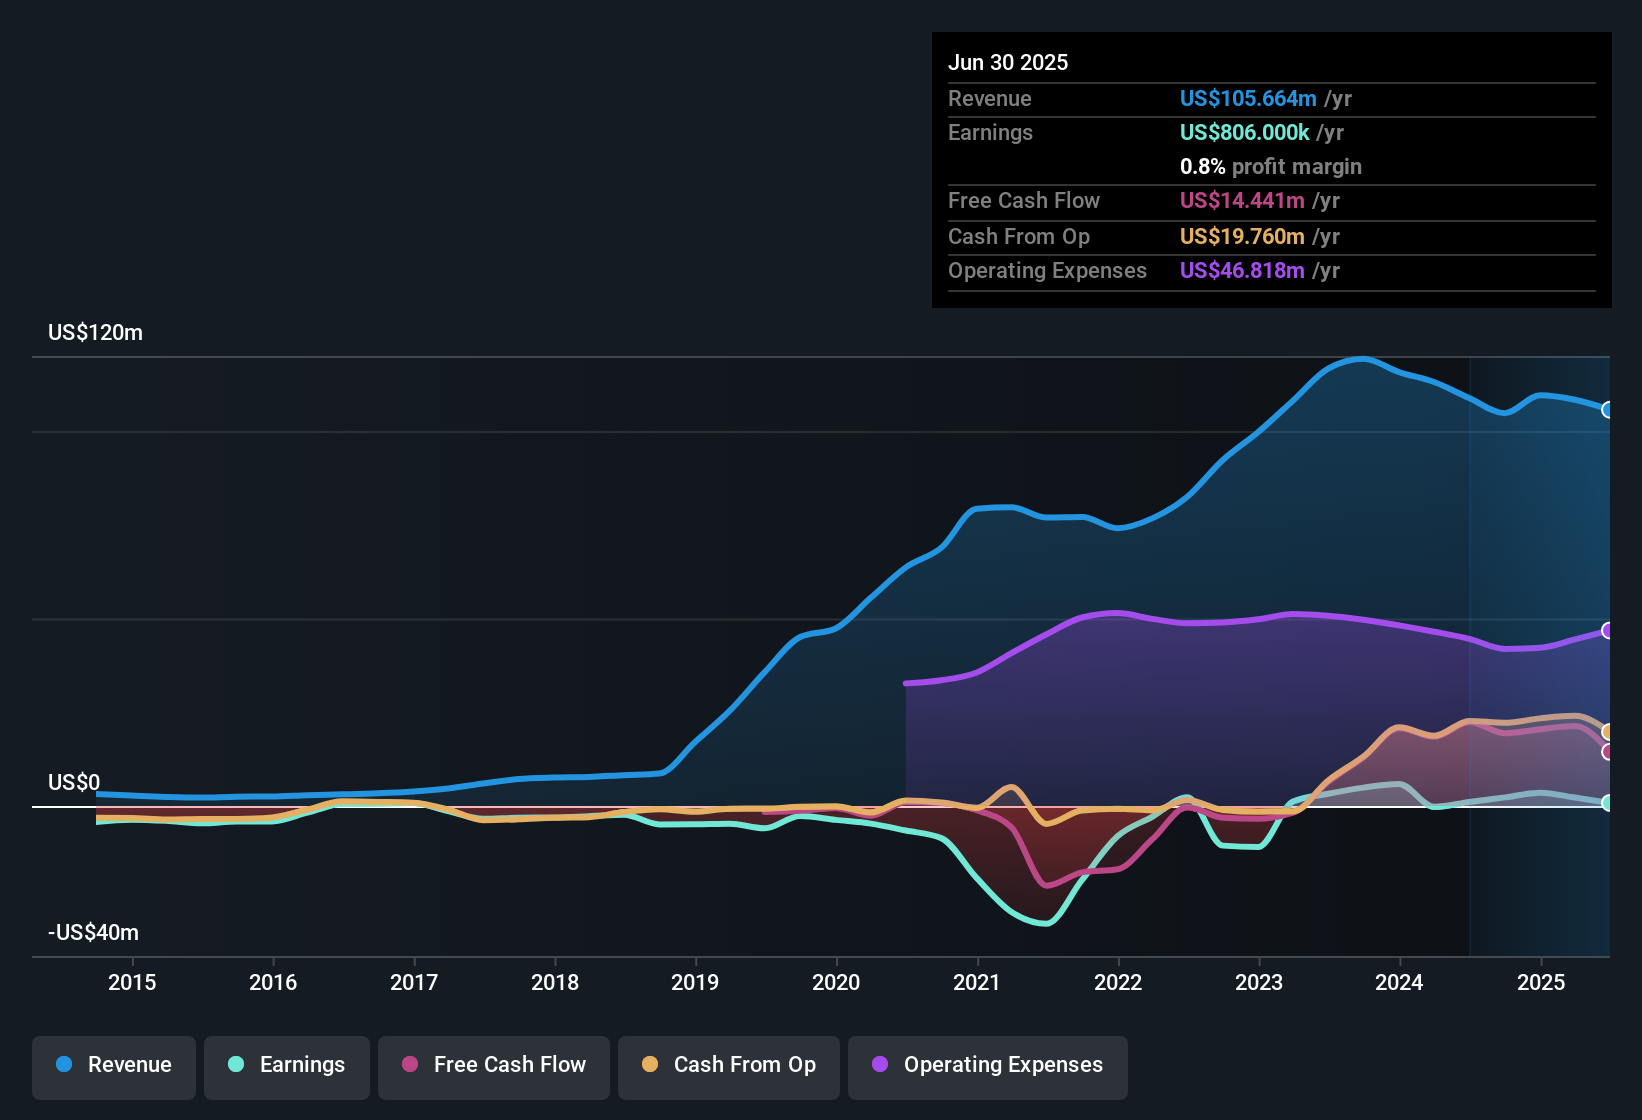The height and width of the screenshot is (1120, 1642).
Task: Click the 2024 forecast divider line
Action: 1469,650
